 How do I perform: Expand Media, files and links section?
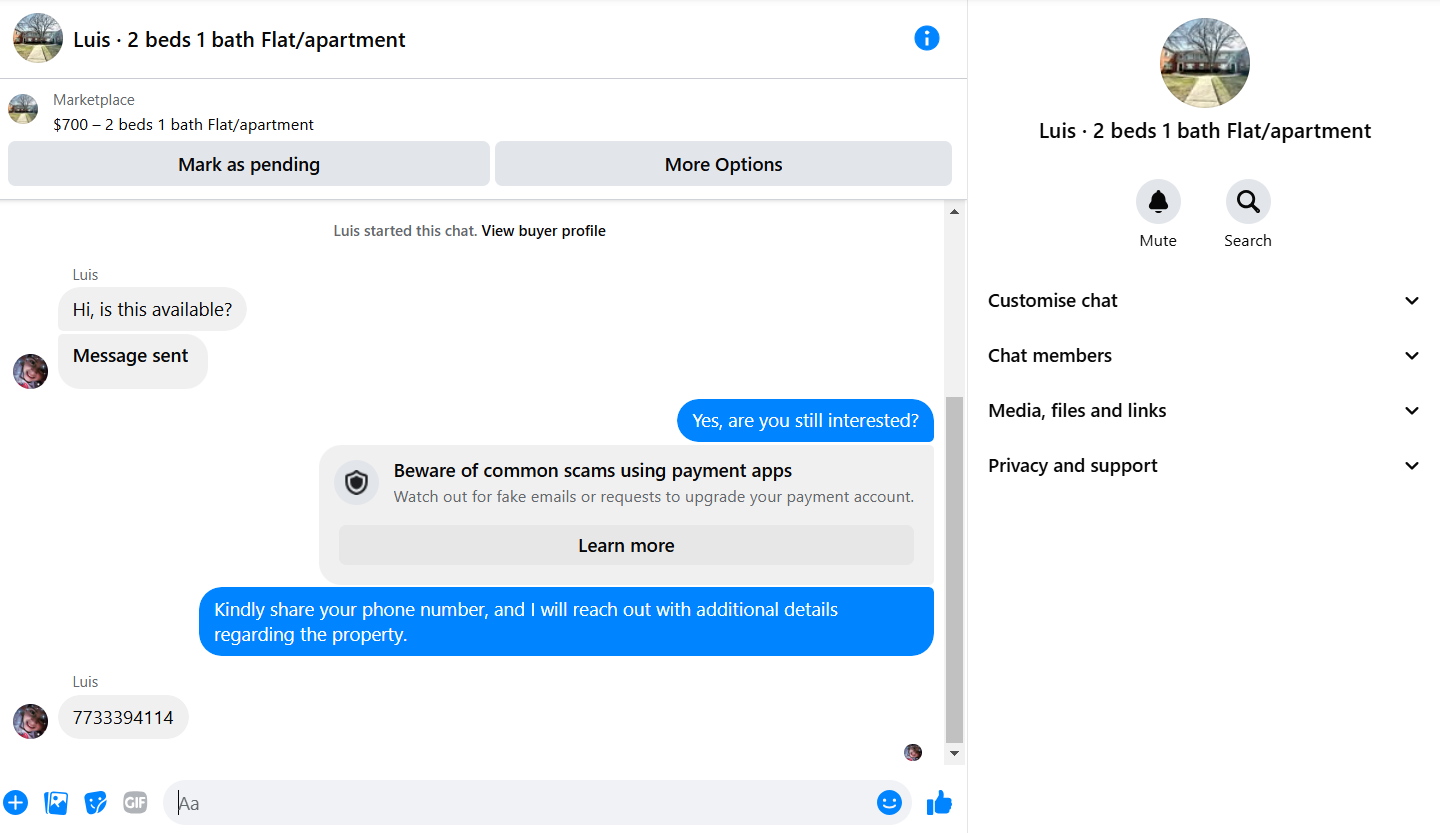1204,410
